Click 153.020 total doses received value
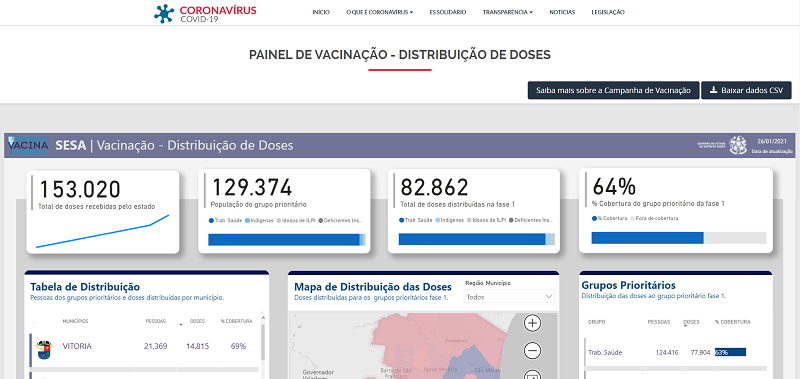The image size is (800, 379). [80, 190]
